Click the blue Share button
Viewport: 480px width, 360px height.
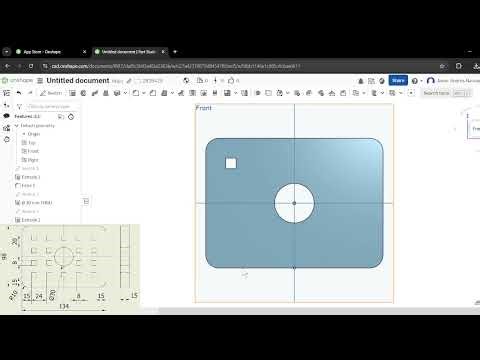pos(398,80)
